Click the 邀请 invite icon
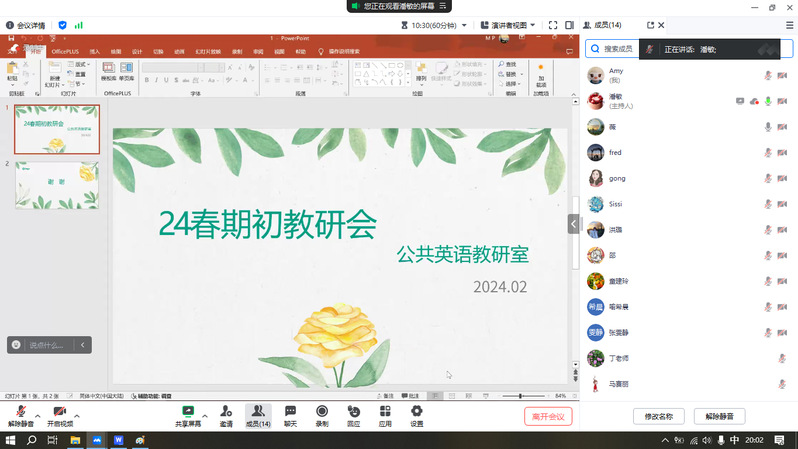This screenshot has width=798, height=449. click(226, 412)
